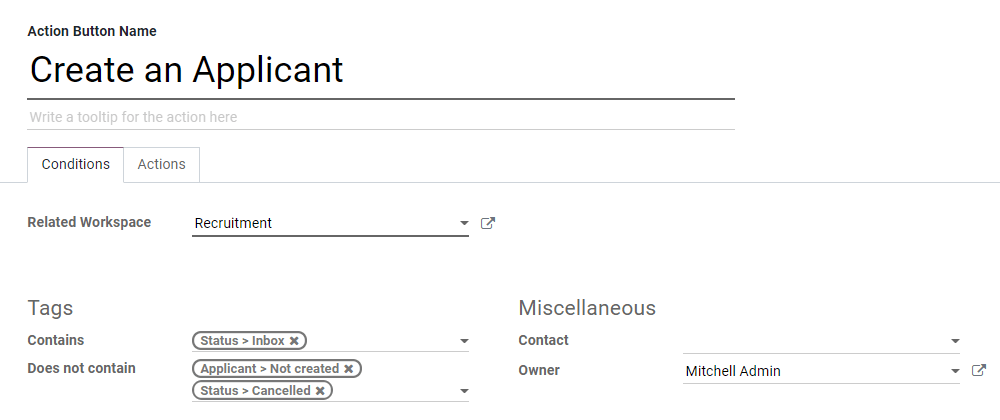Click the Status > Cancelled tag label

pyautogui.click(x=254, y=391)
